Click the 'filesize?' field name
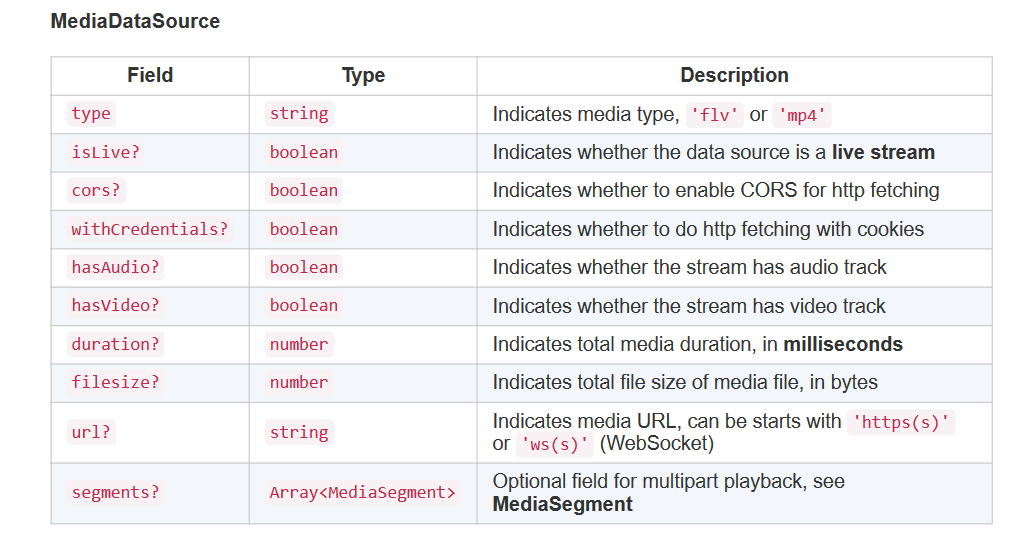This screenshot has height=540, width=1035. 115,382
